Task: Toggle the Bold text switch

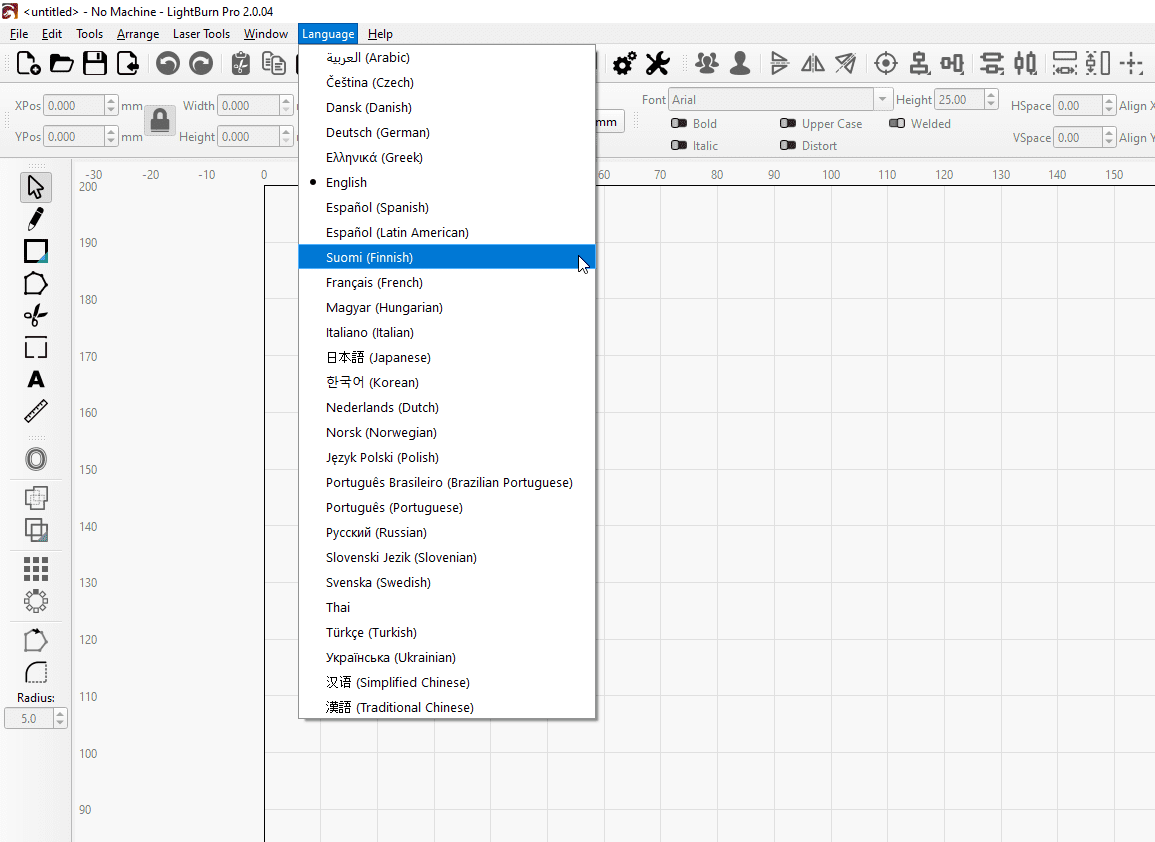Action: (678, 124)
